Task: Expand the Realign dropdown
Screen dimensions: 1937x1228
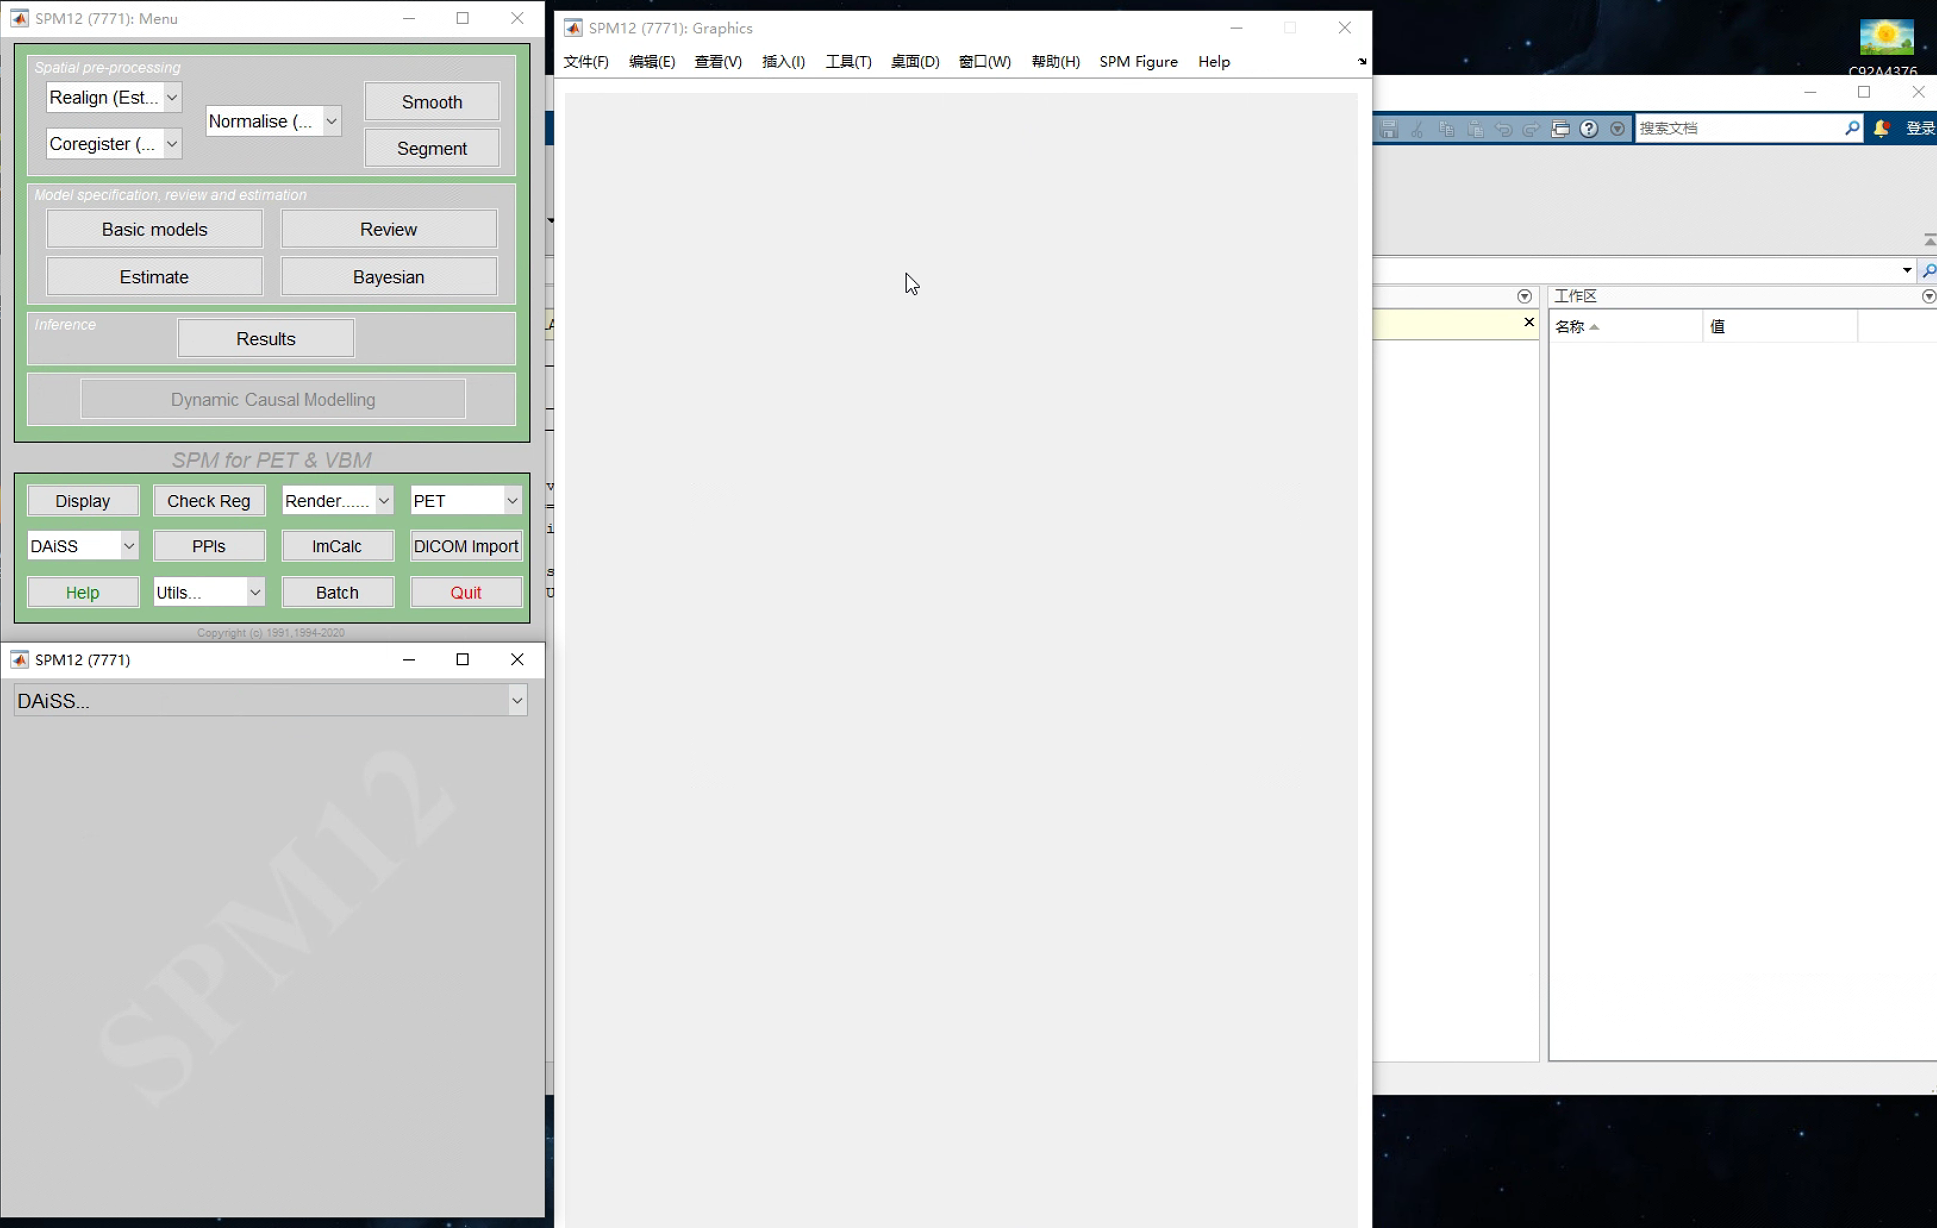Action: pos(172,97)
